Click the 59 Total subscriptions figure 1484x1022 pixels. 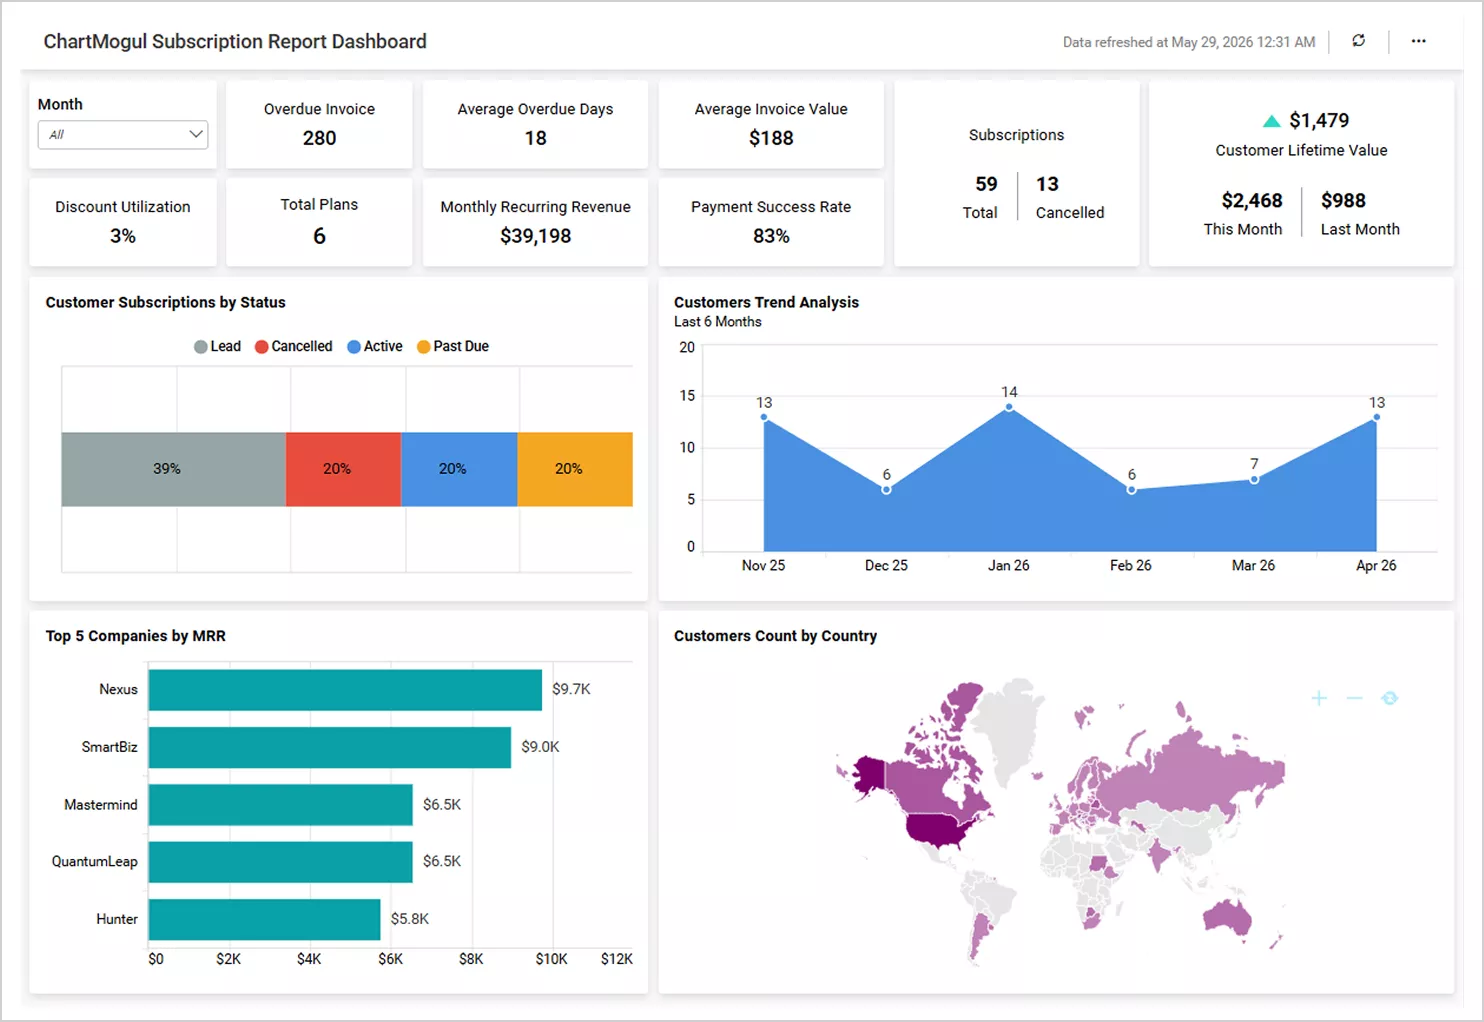tap(985, 184)
